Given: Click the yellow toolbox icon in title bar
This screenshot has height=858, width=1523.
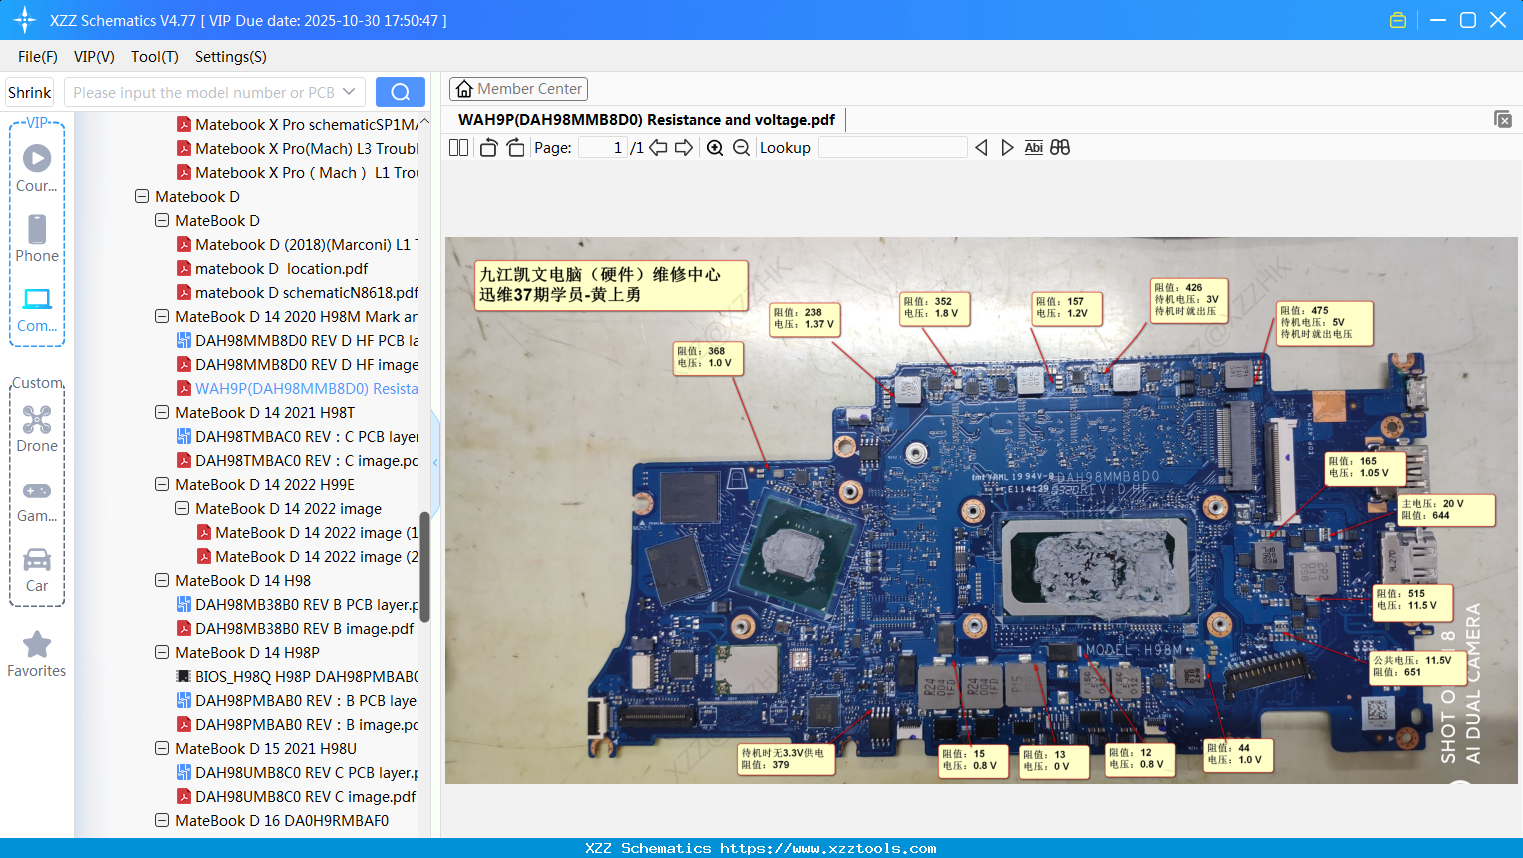Looking at the screenshot, I should click(1398, 20).
